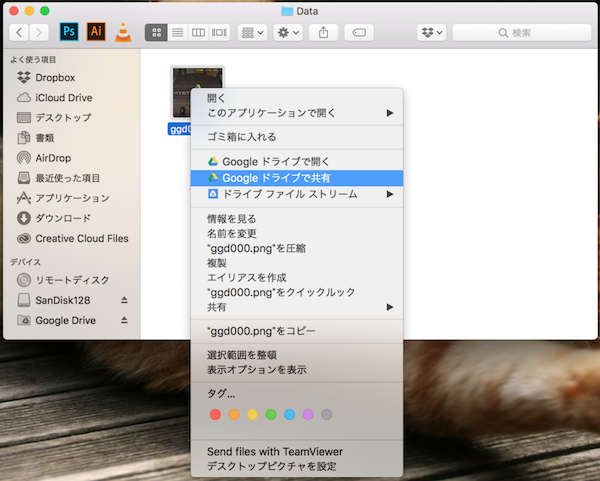Screen dimensions: 600x481
Task: Select リモートディスク in the sidebar
Action: coord(63,280)
